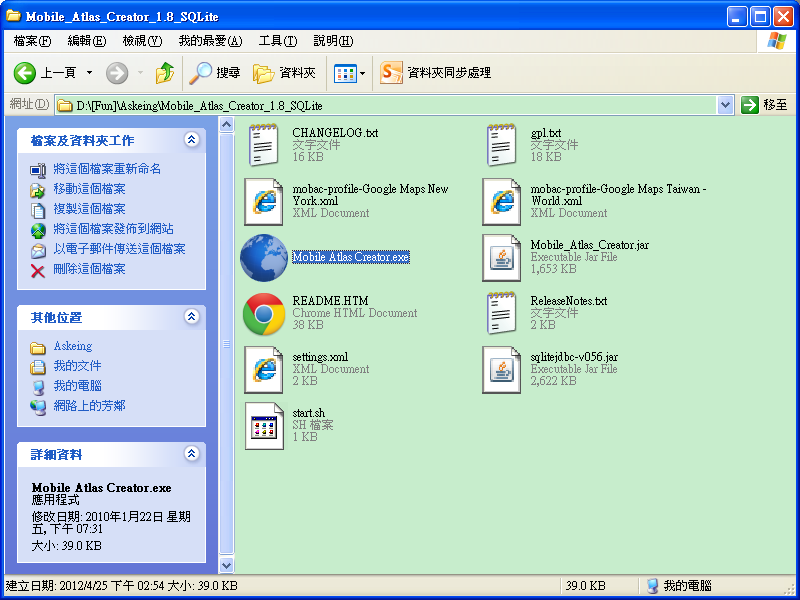Click the left pane scroll down arrow
Viewport: 800px width, 600px height.
[227, 565]
